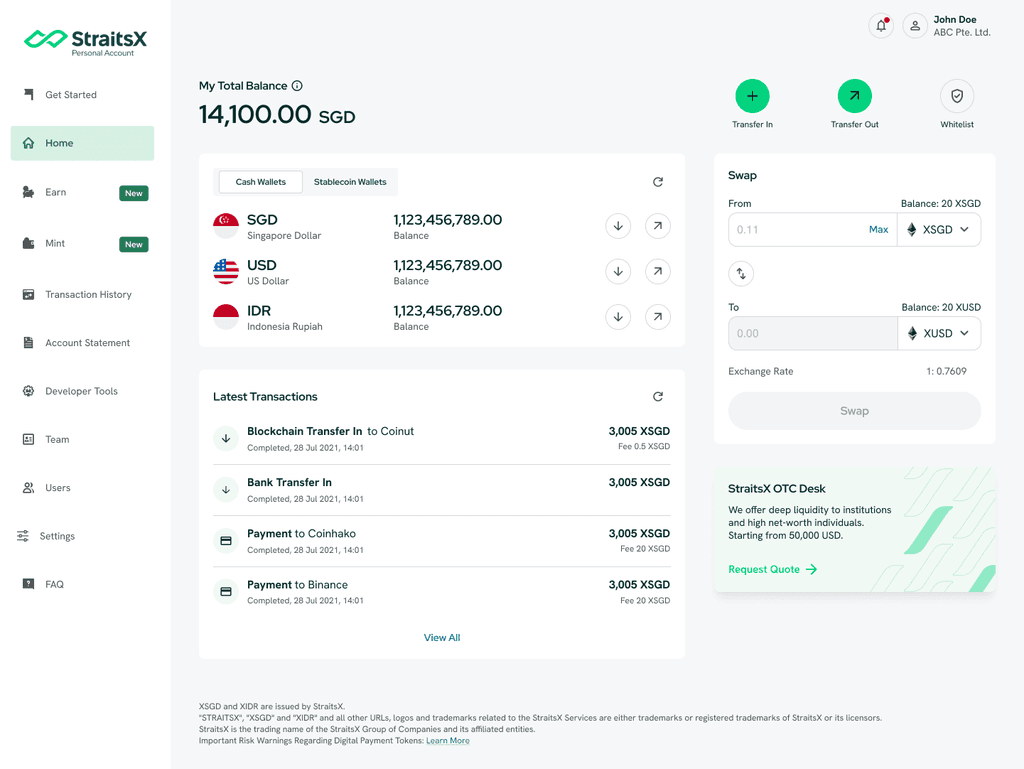
Task: Transfer in to the IDR wallet
Action: pos(618,317)
